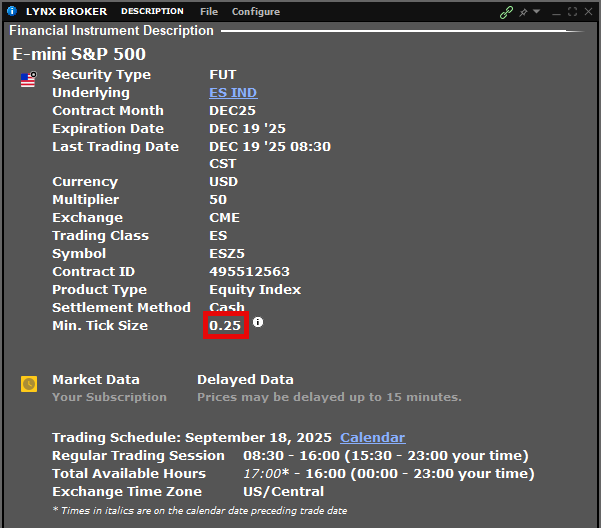Click the yellow Market Data clock icon
Screen dimensions: 601x528
coord(29,383)
